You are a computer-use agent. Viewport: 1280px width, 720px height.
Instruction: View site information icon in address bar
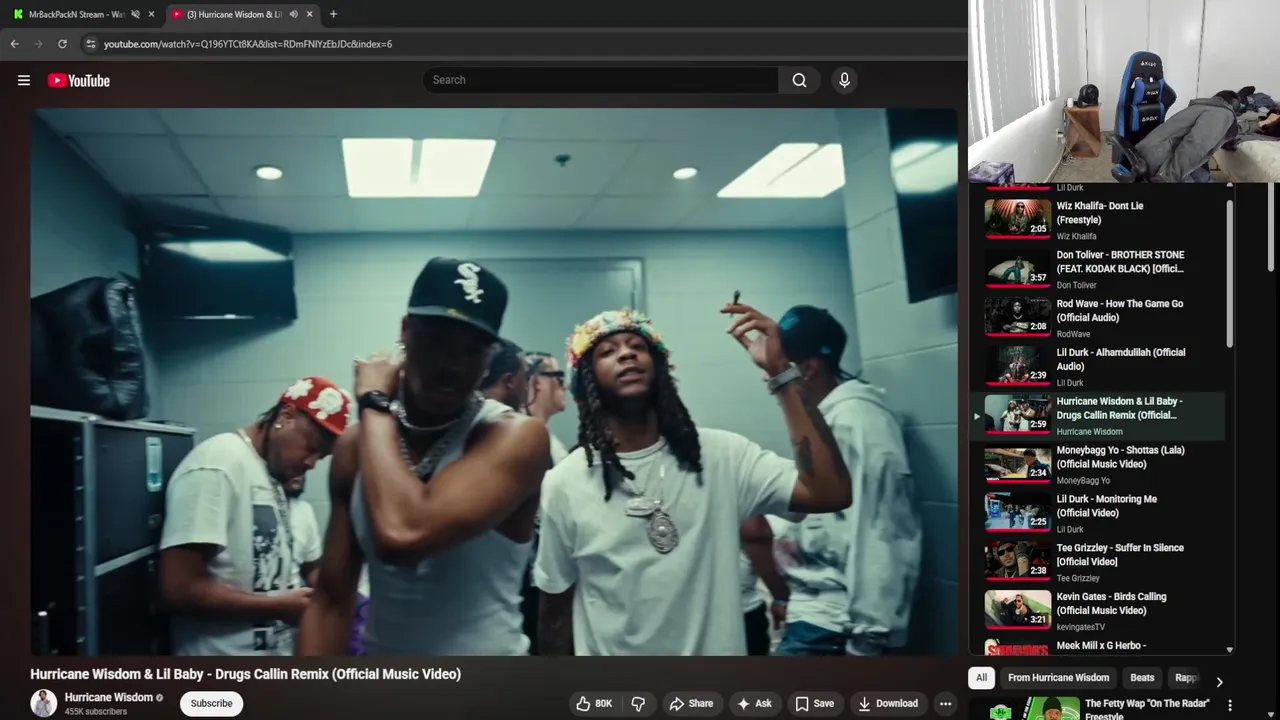click(x=90, y=44)
